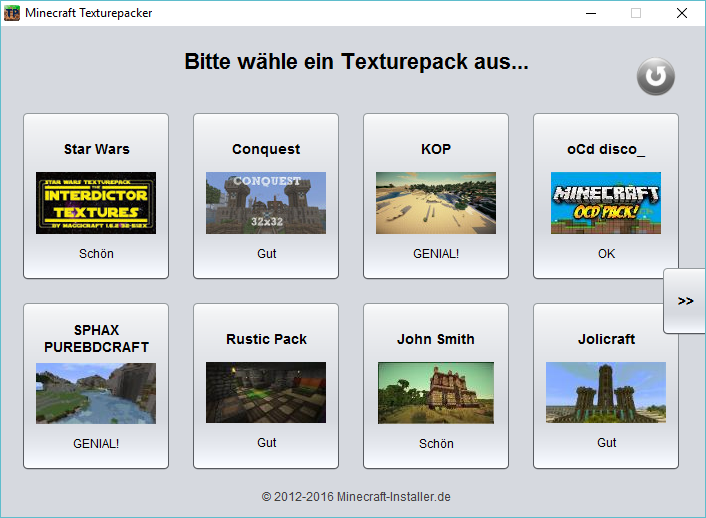Screen dimensions: 706x518
Task: Click the "John Smith" title text
Action: pos(436,339)
